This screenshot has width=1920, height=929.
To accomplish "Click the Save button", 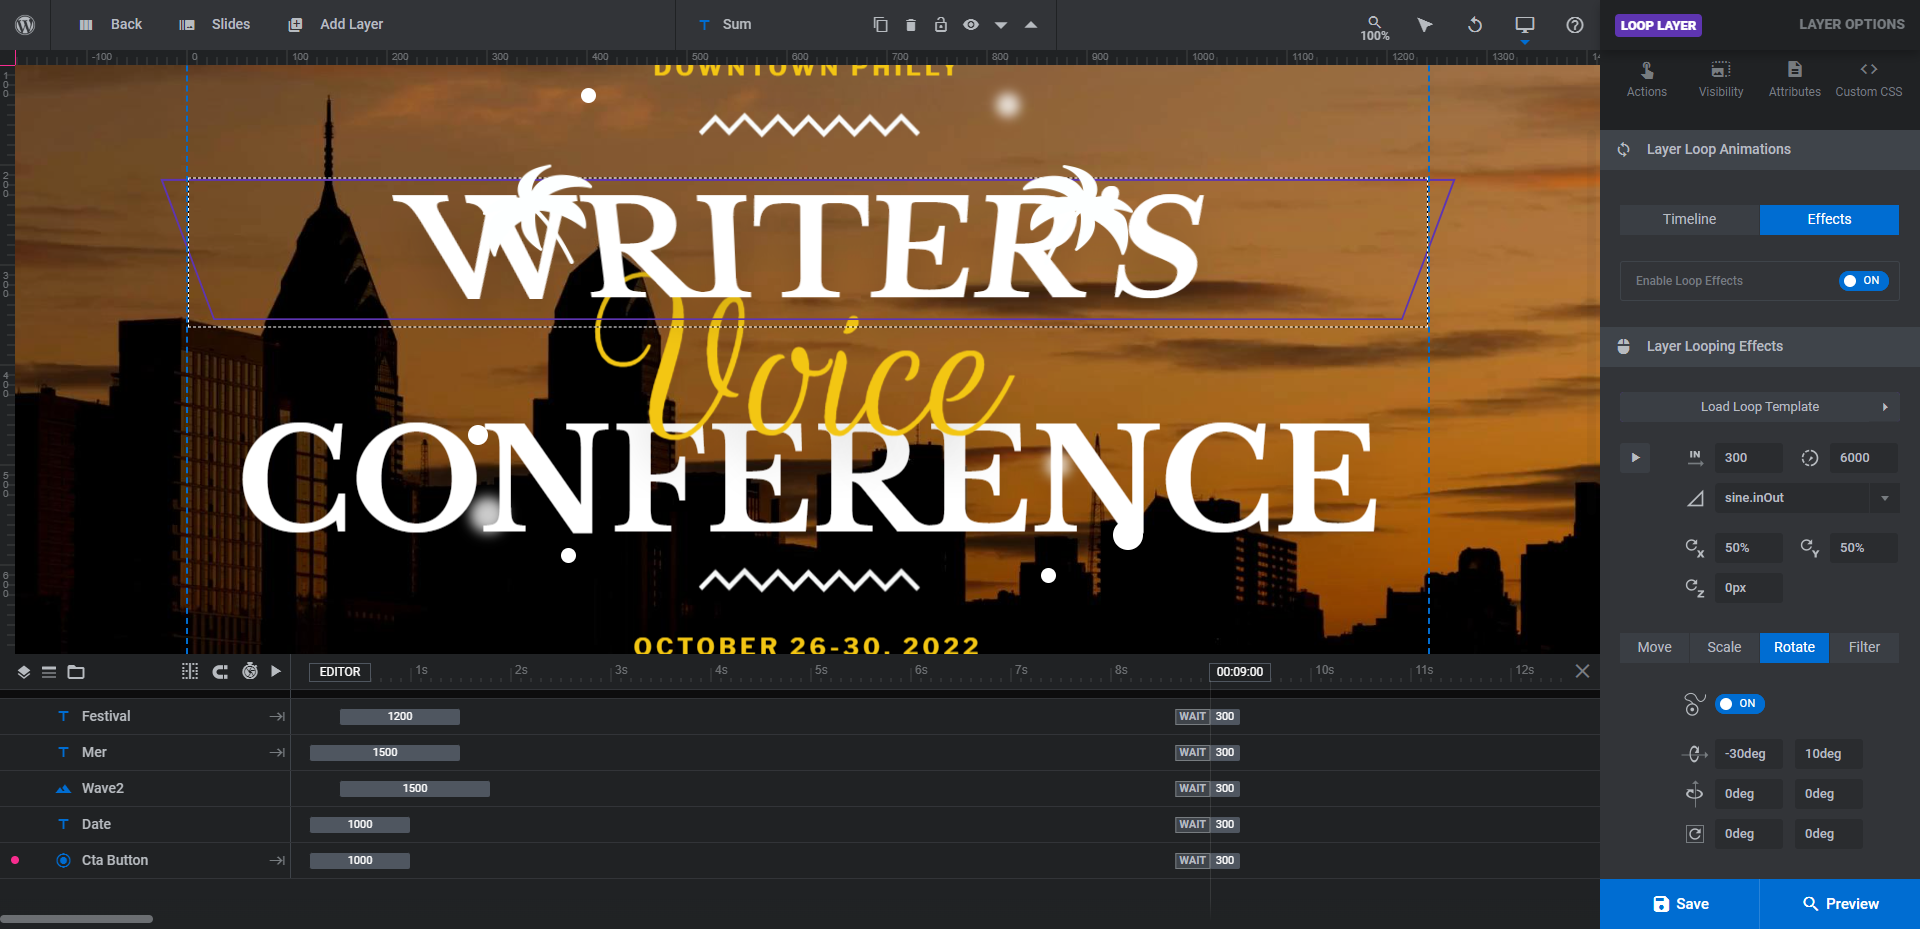I will (x=1680, y=904).
